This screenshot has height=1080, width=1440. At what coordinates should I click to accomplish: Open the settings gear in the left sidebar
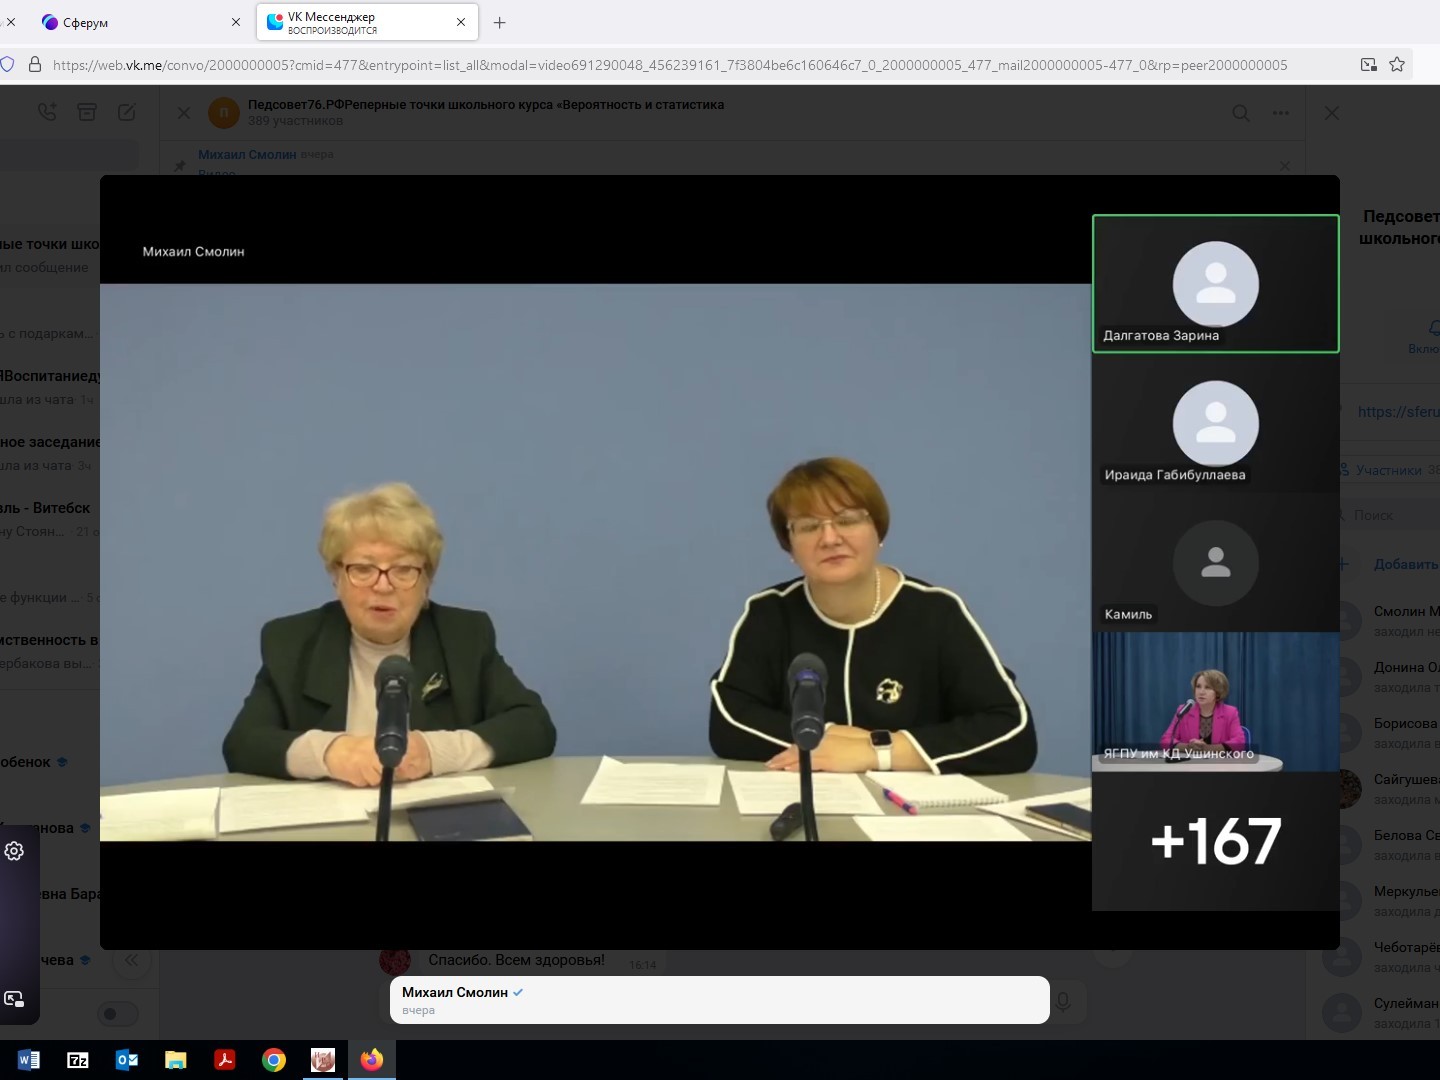click(14, 851)
